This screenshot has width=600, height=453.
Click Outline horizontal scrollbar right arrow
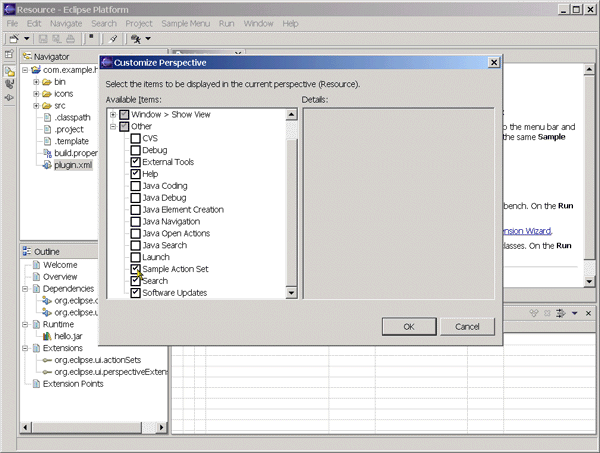[162, 427]
